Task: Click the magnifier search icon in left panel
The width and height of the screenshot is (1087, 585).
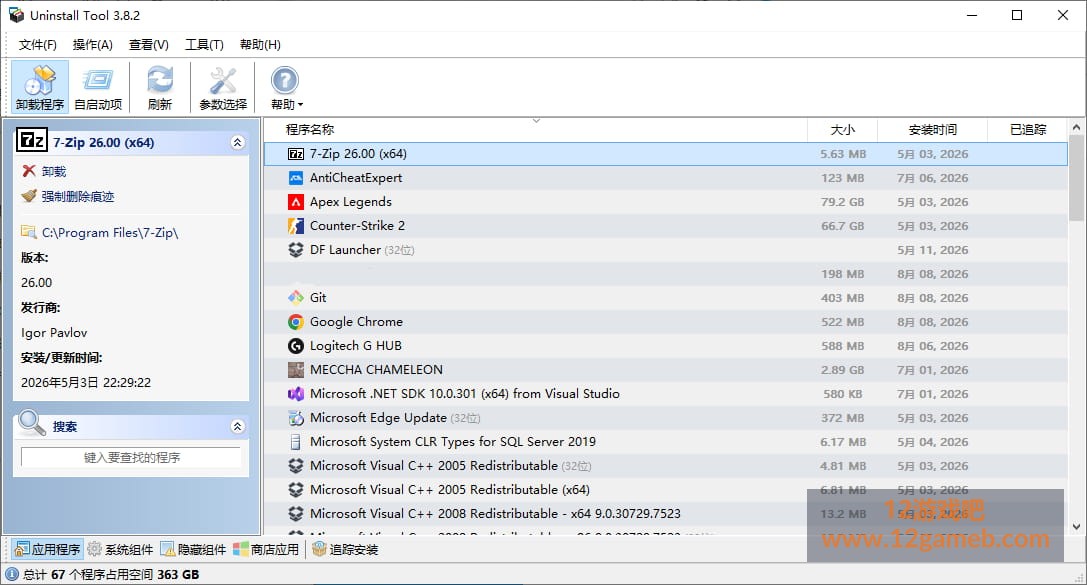Action: pos(31,423)
